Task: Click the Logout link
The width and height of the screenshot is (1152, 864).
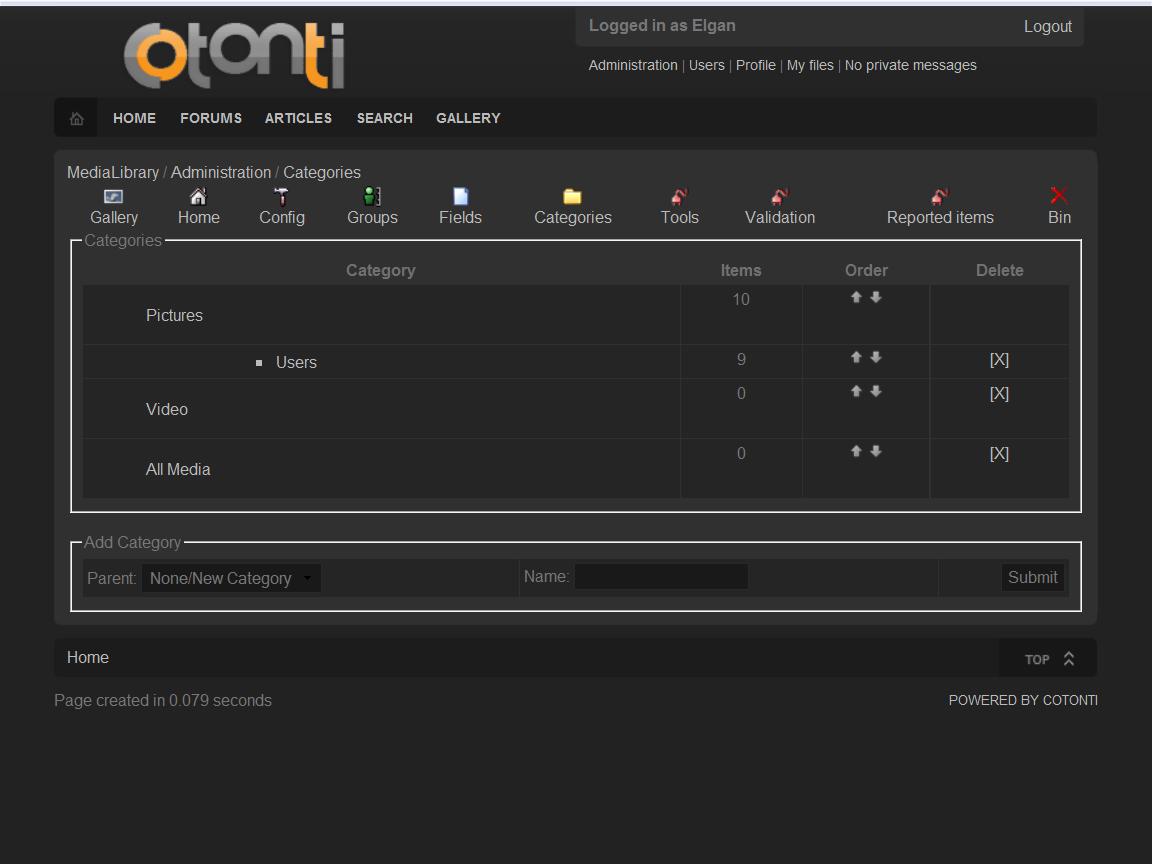Action: 1047,27
